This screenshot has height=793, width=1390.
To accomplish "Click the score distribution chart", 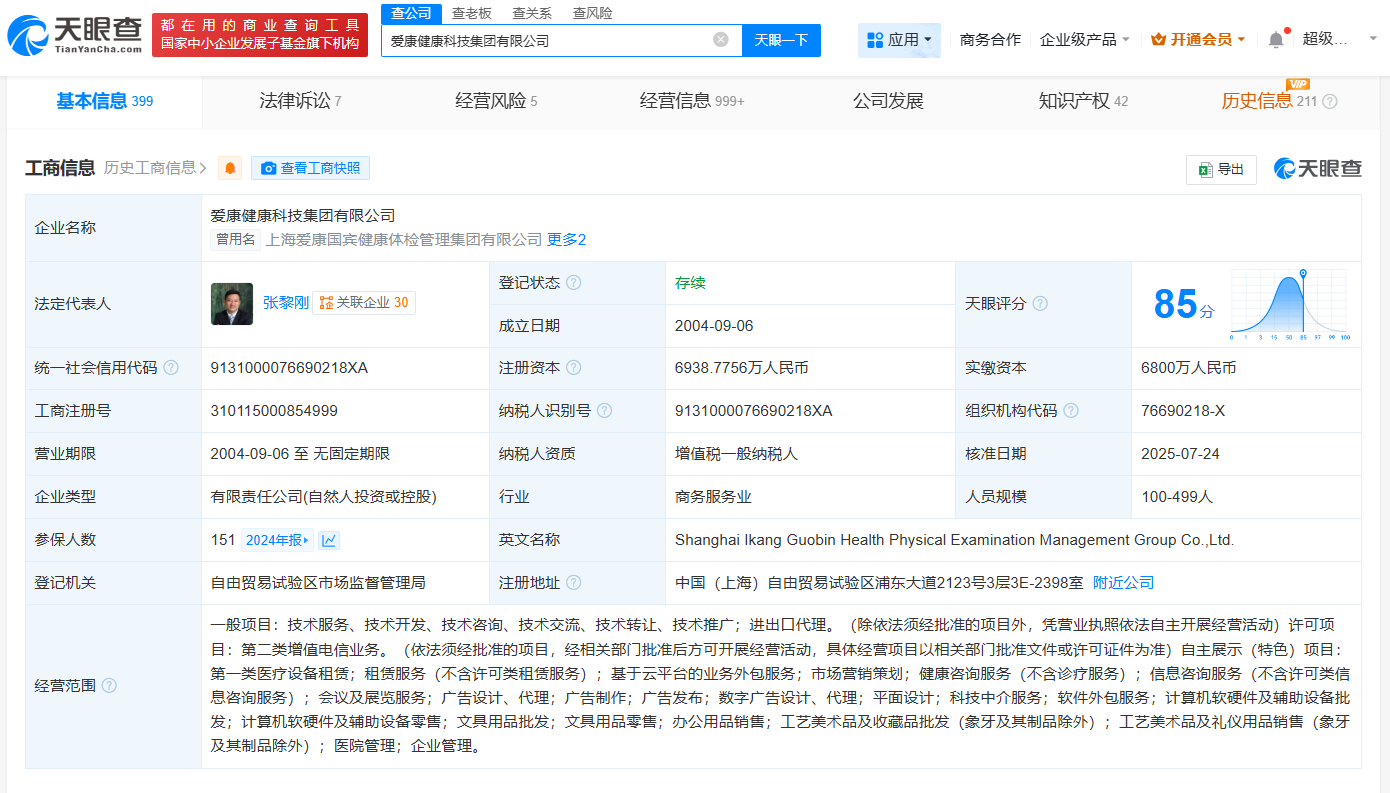I will (1291, 306).
